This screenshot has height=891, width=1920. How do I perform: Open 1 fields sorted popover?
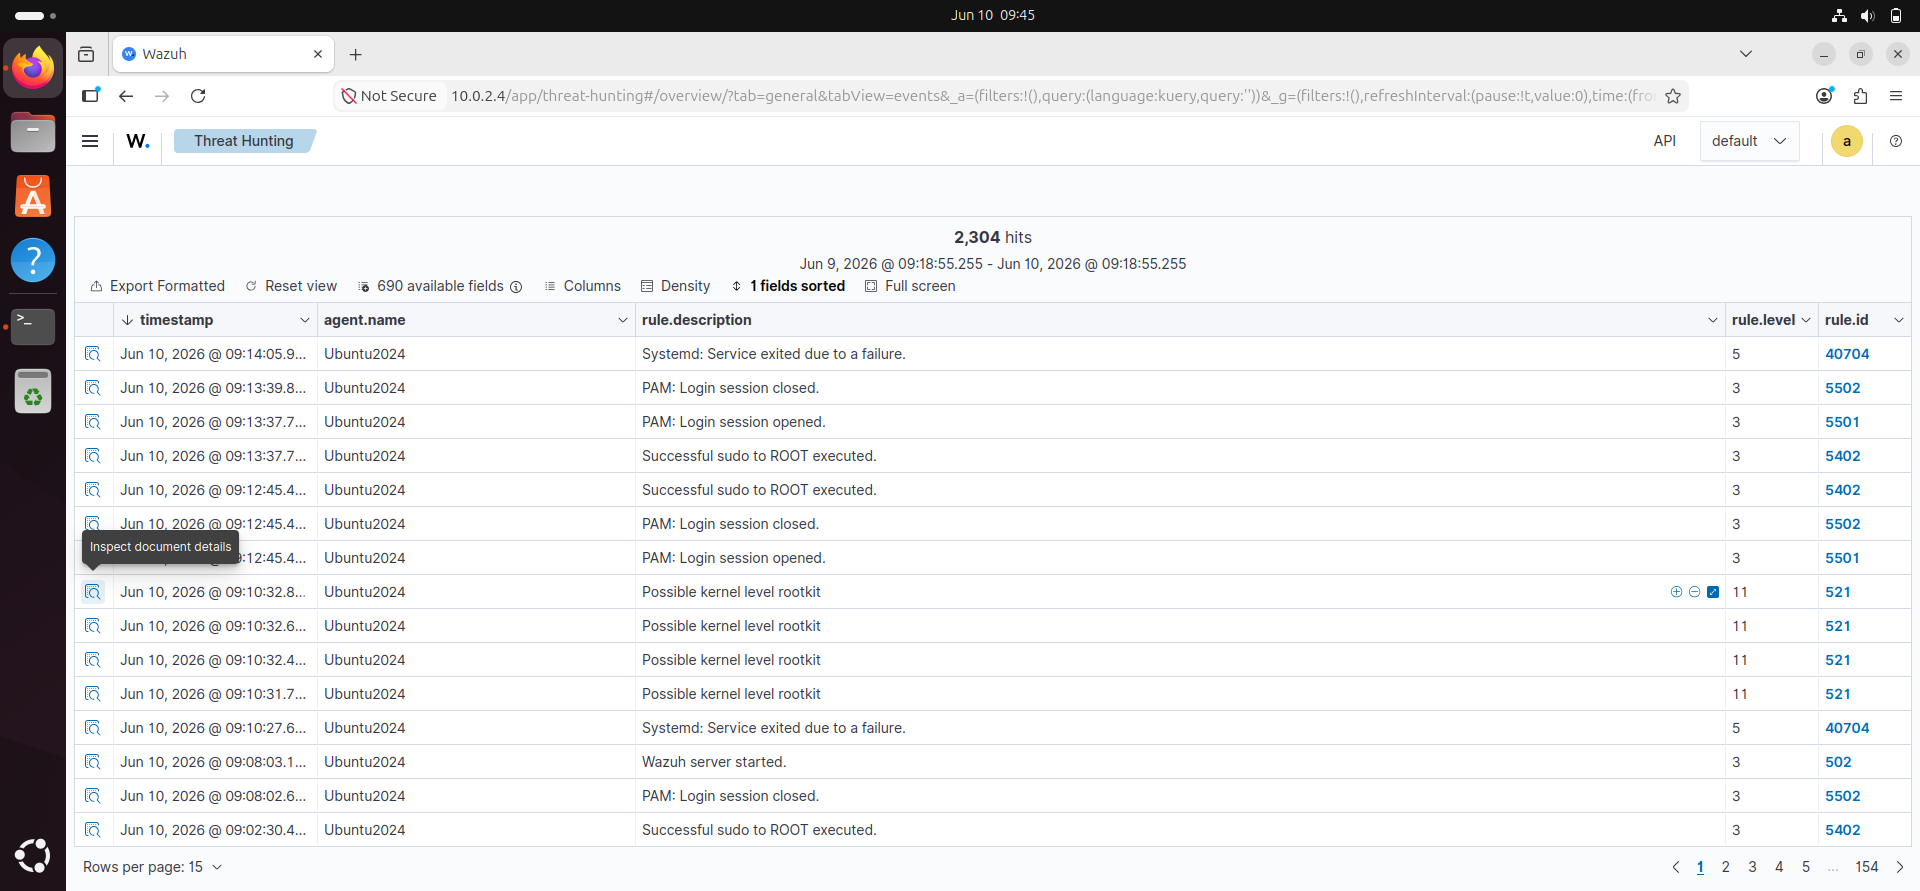pyautogui.click(x=788, y=286)
